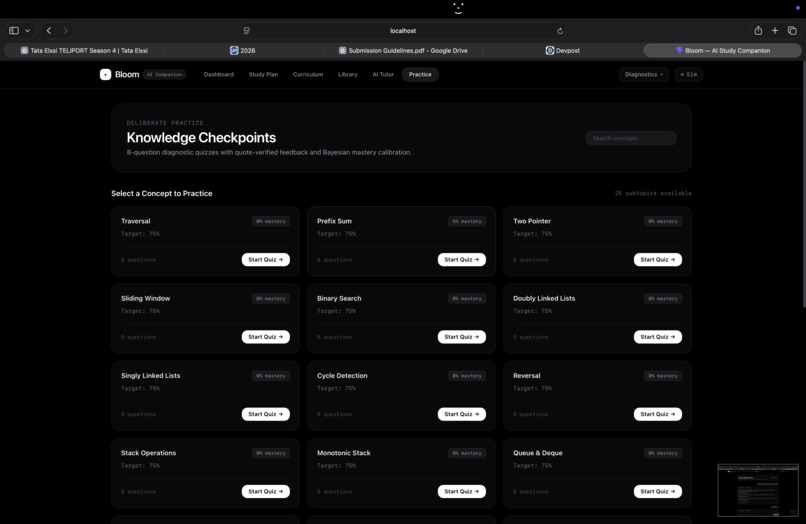Click the Cycle Detection card title
806x524 pixels.
pos(342,376)
